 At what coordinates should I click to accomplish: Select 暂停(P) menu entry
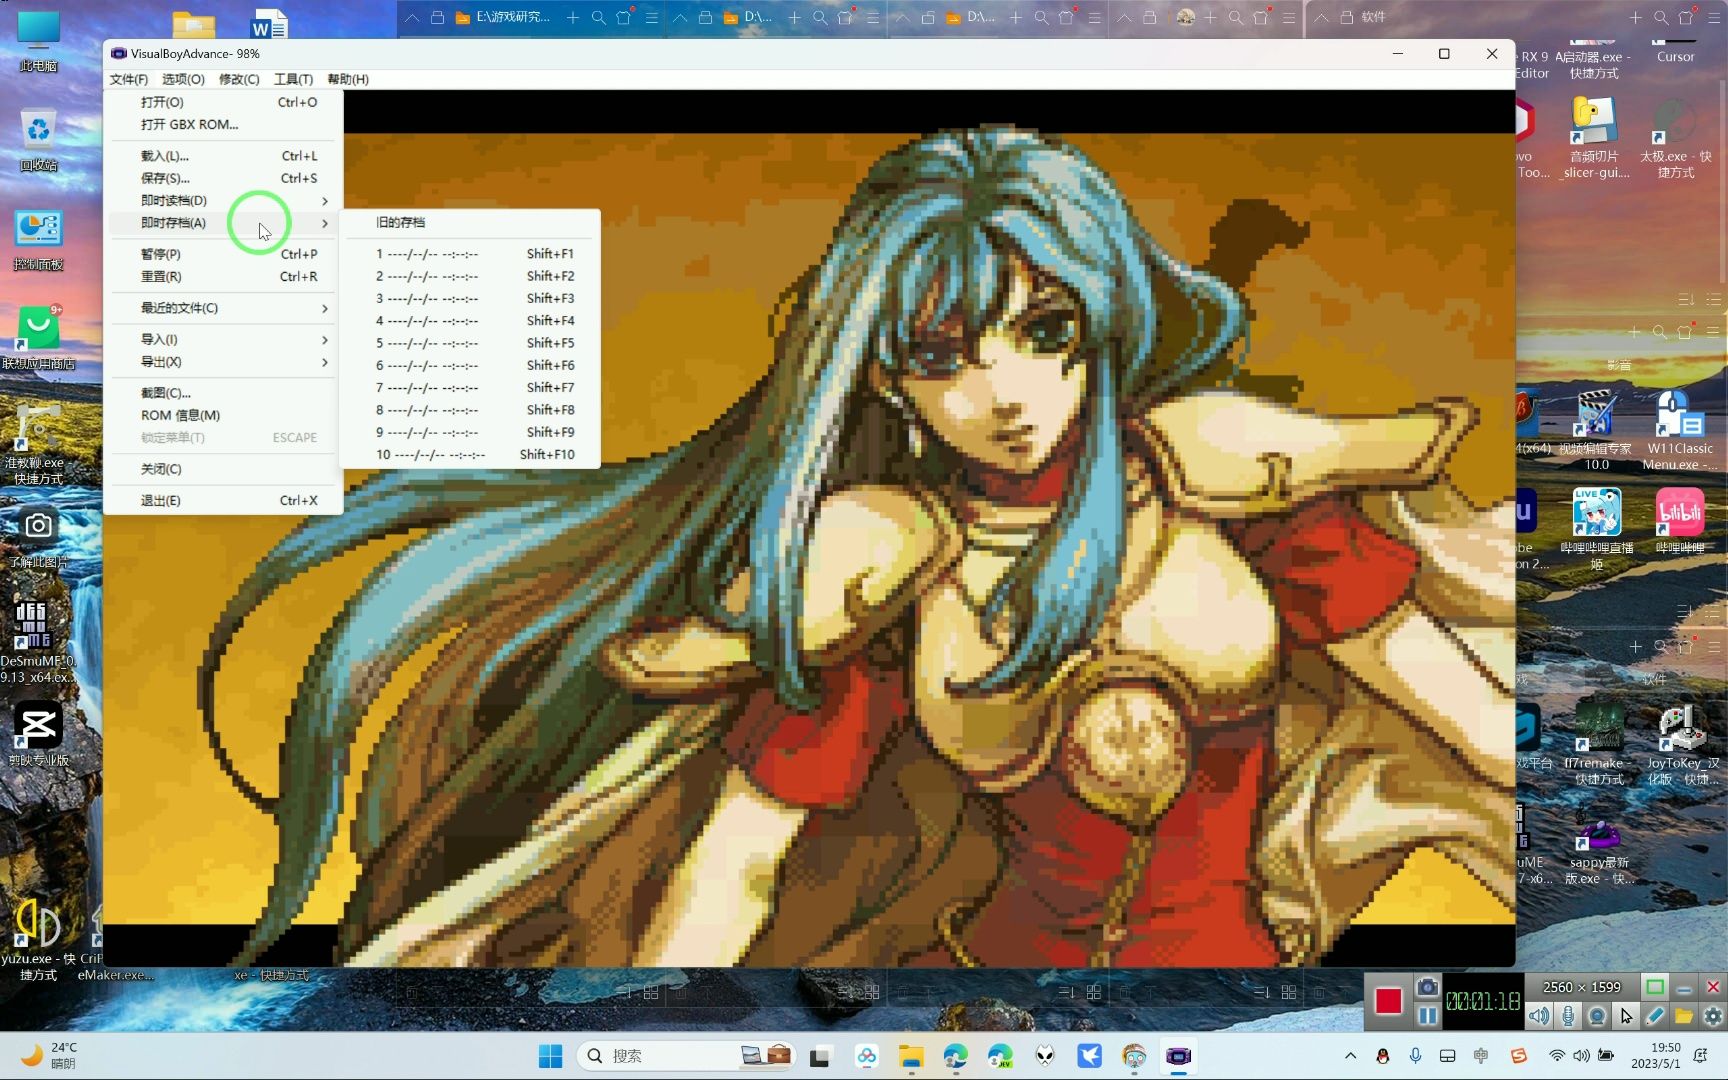click(223, 254)
